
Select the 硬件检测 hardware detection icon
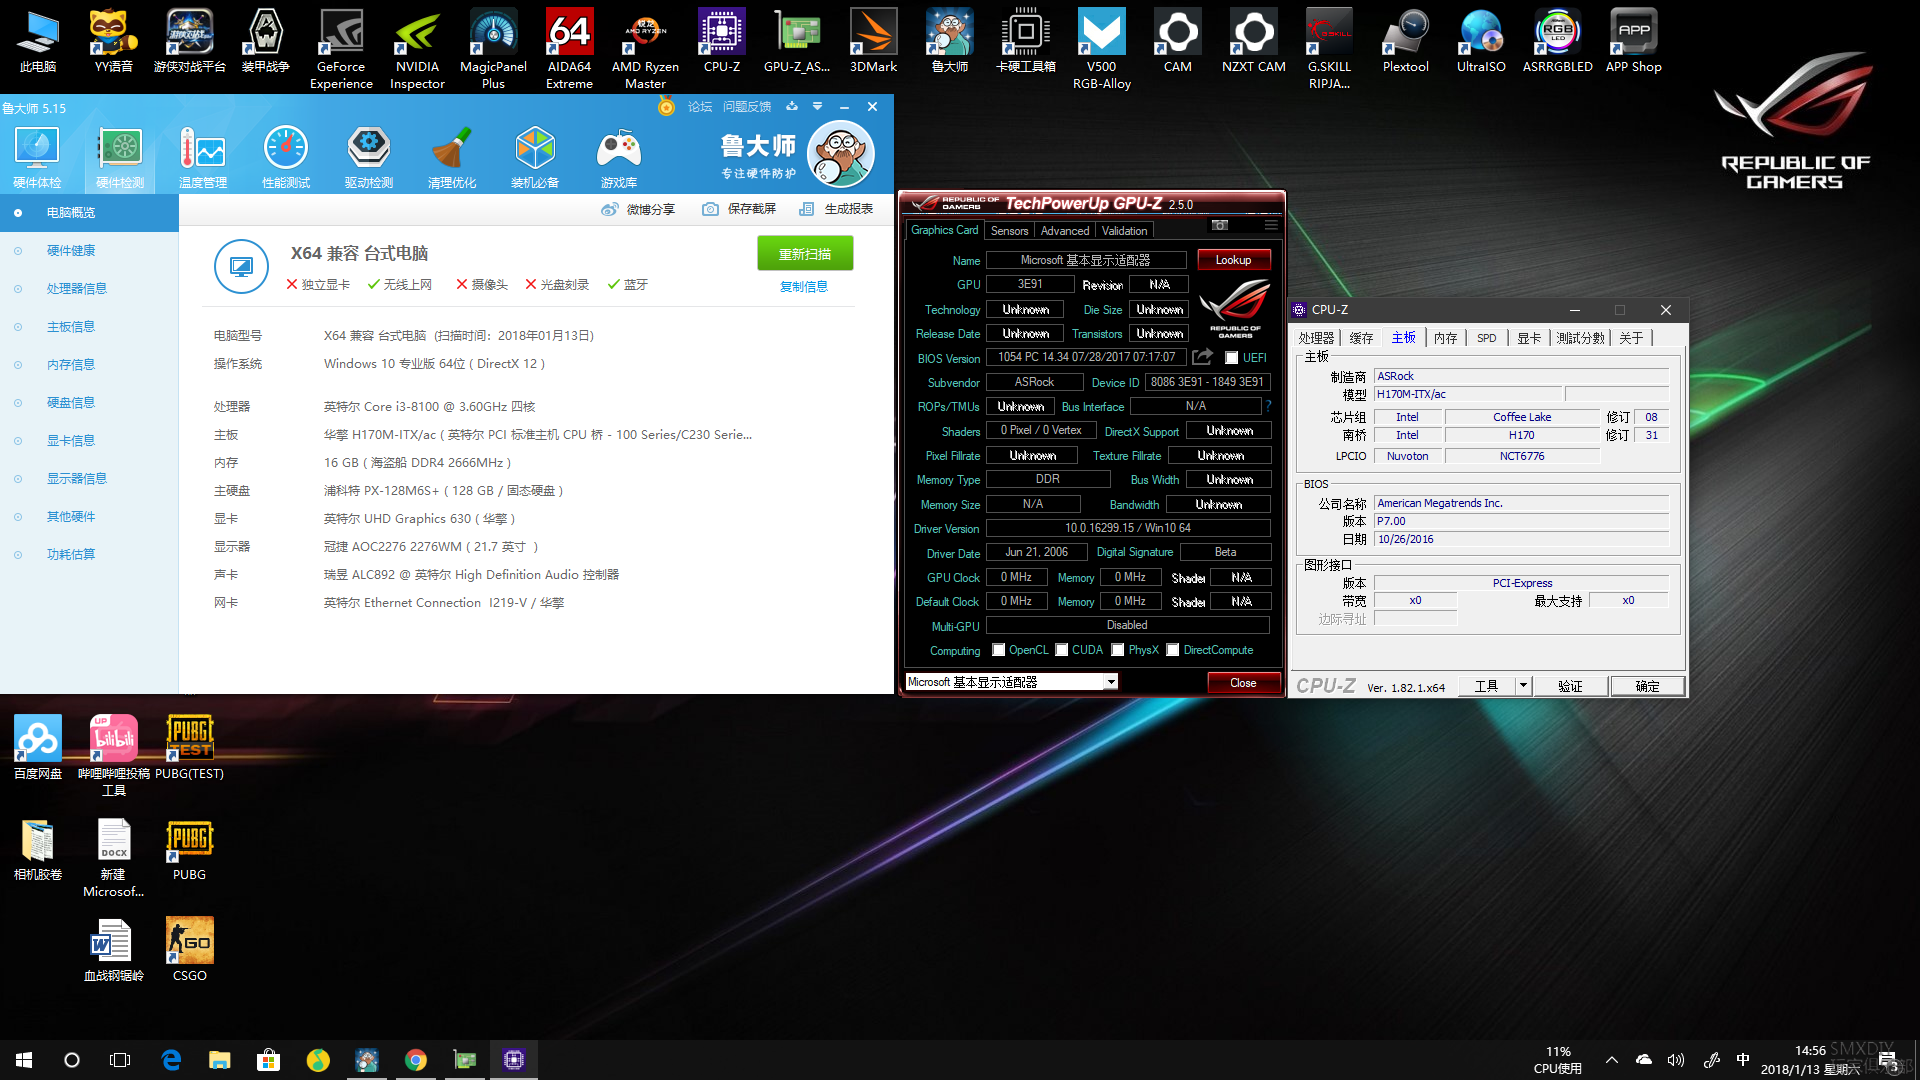tap(120, 158)
